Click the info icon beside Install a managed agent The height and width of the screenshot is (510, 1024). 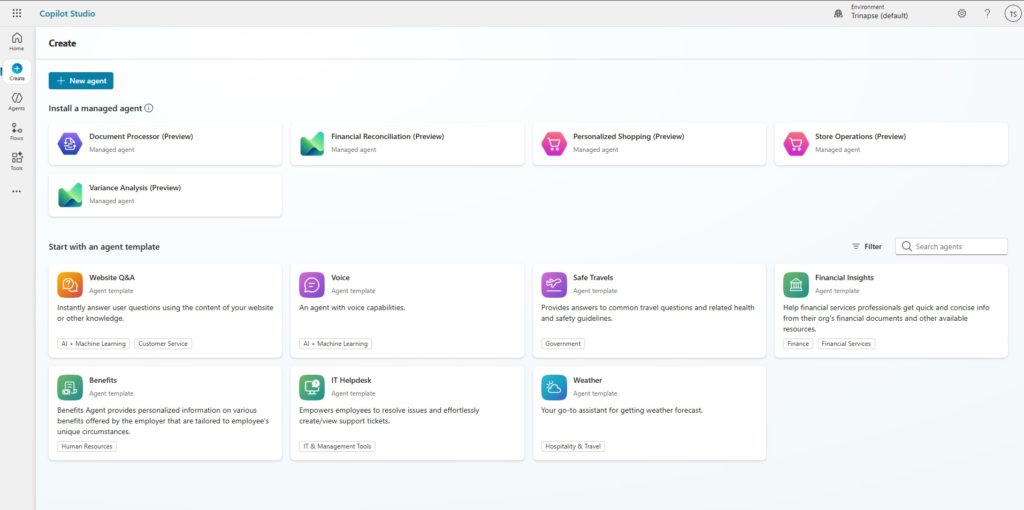149,108
